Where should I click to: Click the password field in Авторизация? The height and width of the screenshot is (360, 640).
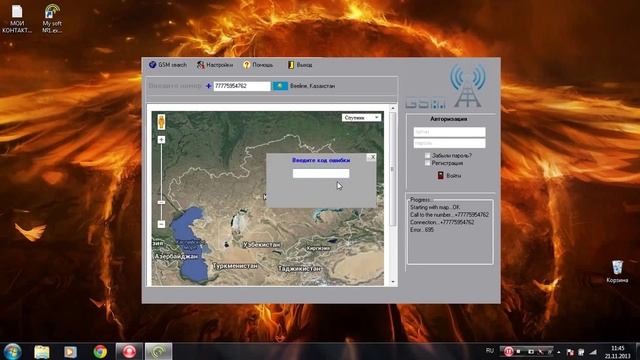tap(449, 143)
